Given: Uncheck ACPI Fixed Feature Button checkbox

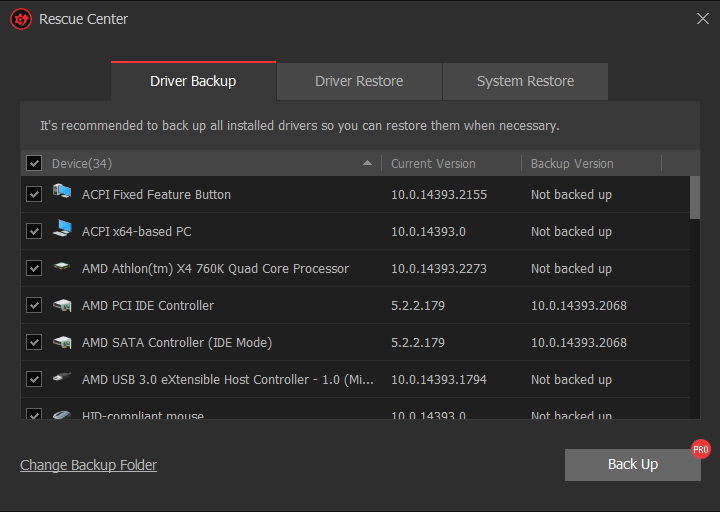Looking at the screenshot, I should (x=34, y=194).
